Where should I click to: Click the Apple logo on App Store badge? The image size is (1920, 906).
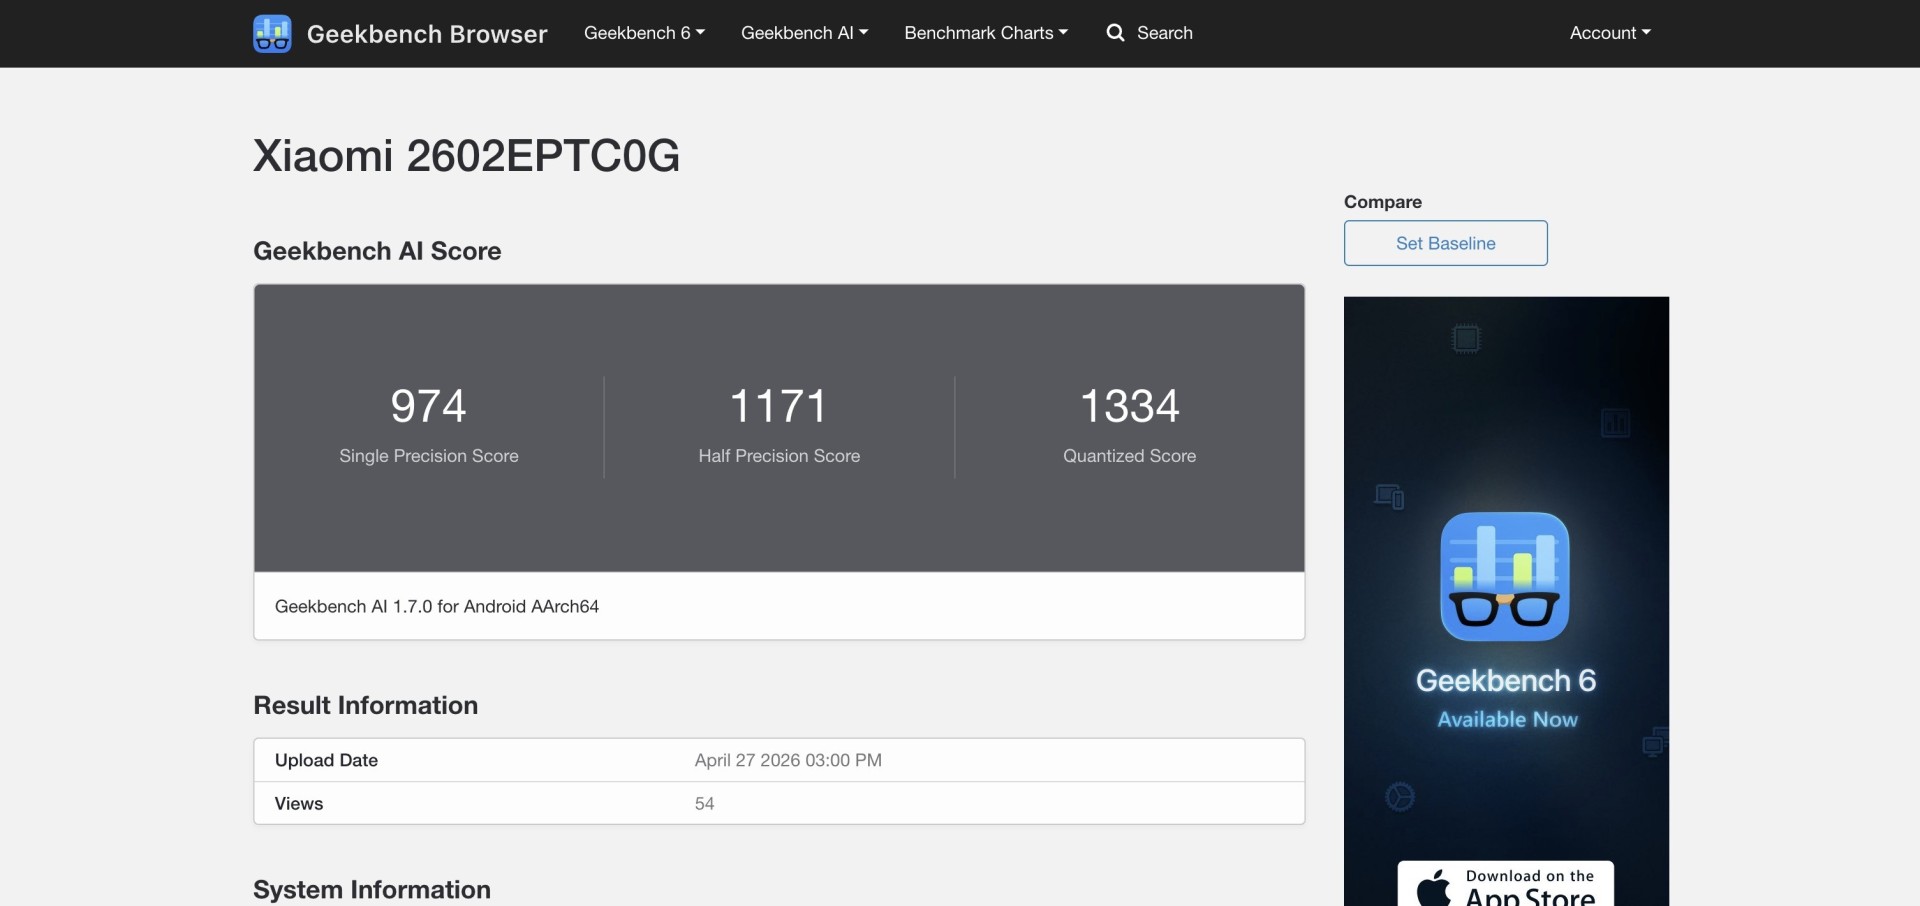(x=1434, y=888)
